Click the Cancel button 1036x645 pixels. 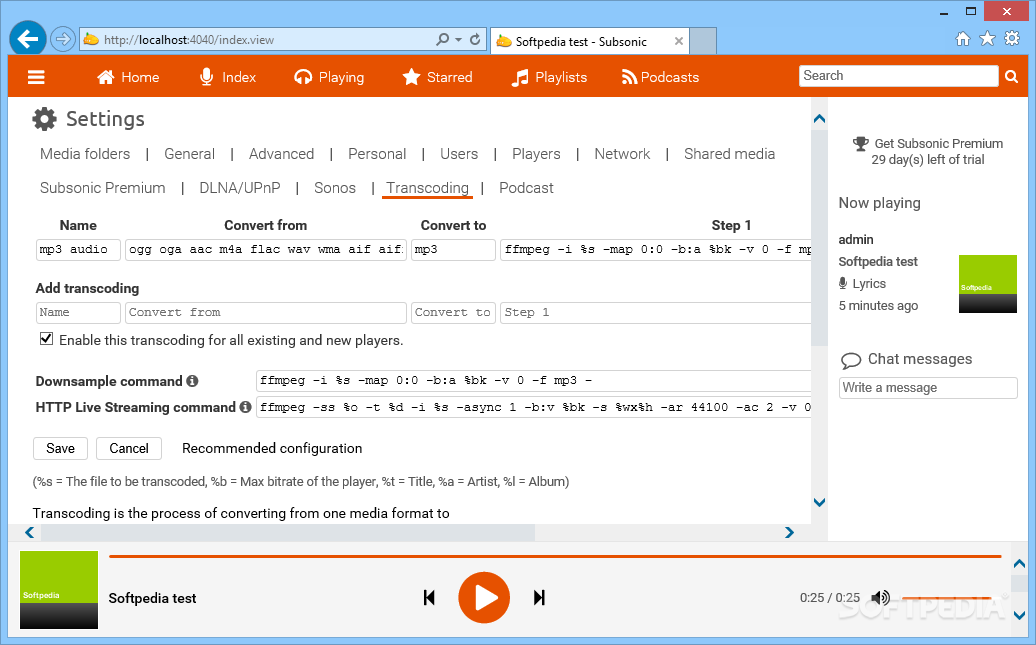(129, 448)
